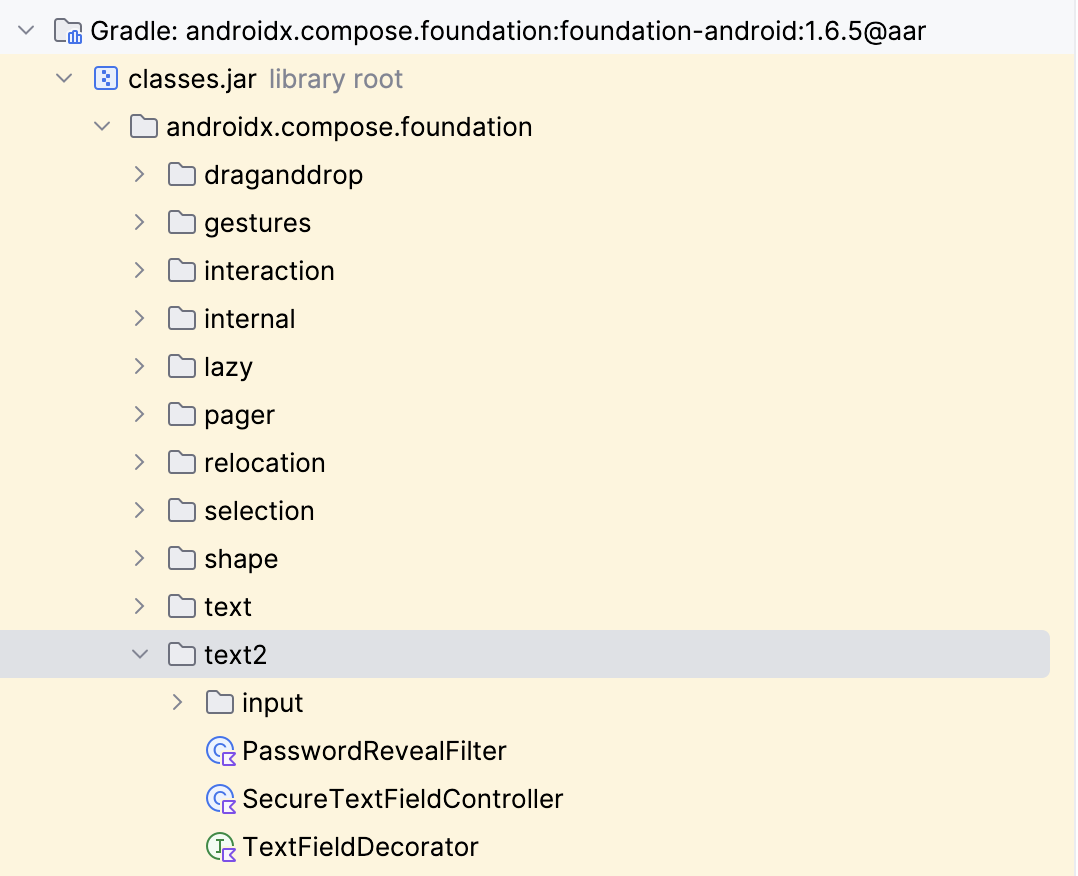The width and height of the screenshot is (1078, 876).
Task: Expand the lazy package chevron
Action: [140, 366]
